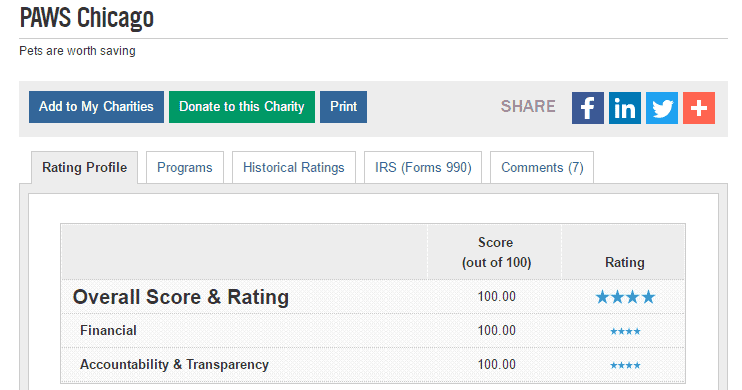Click the Overall Score value 100.00

pos(496,297)
